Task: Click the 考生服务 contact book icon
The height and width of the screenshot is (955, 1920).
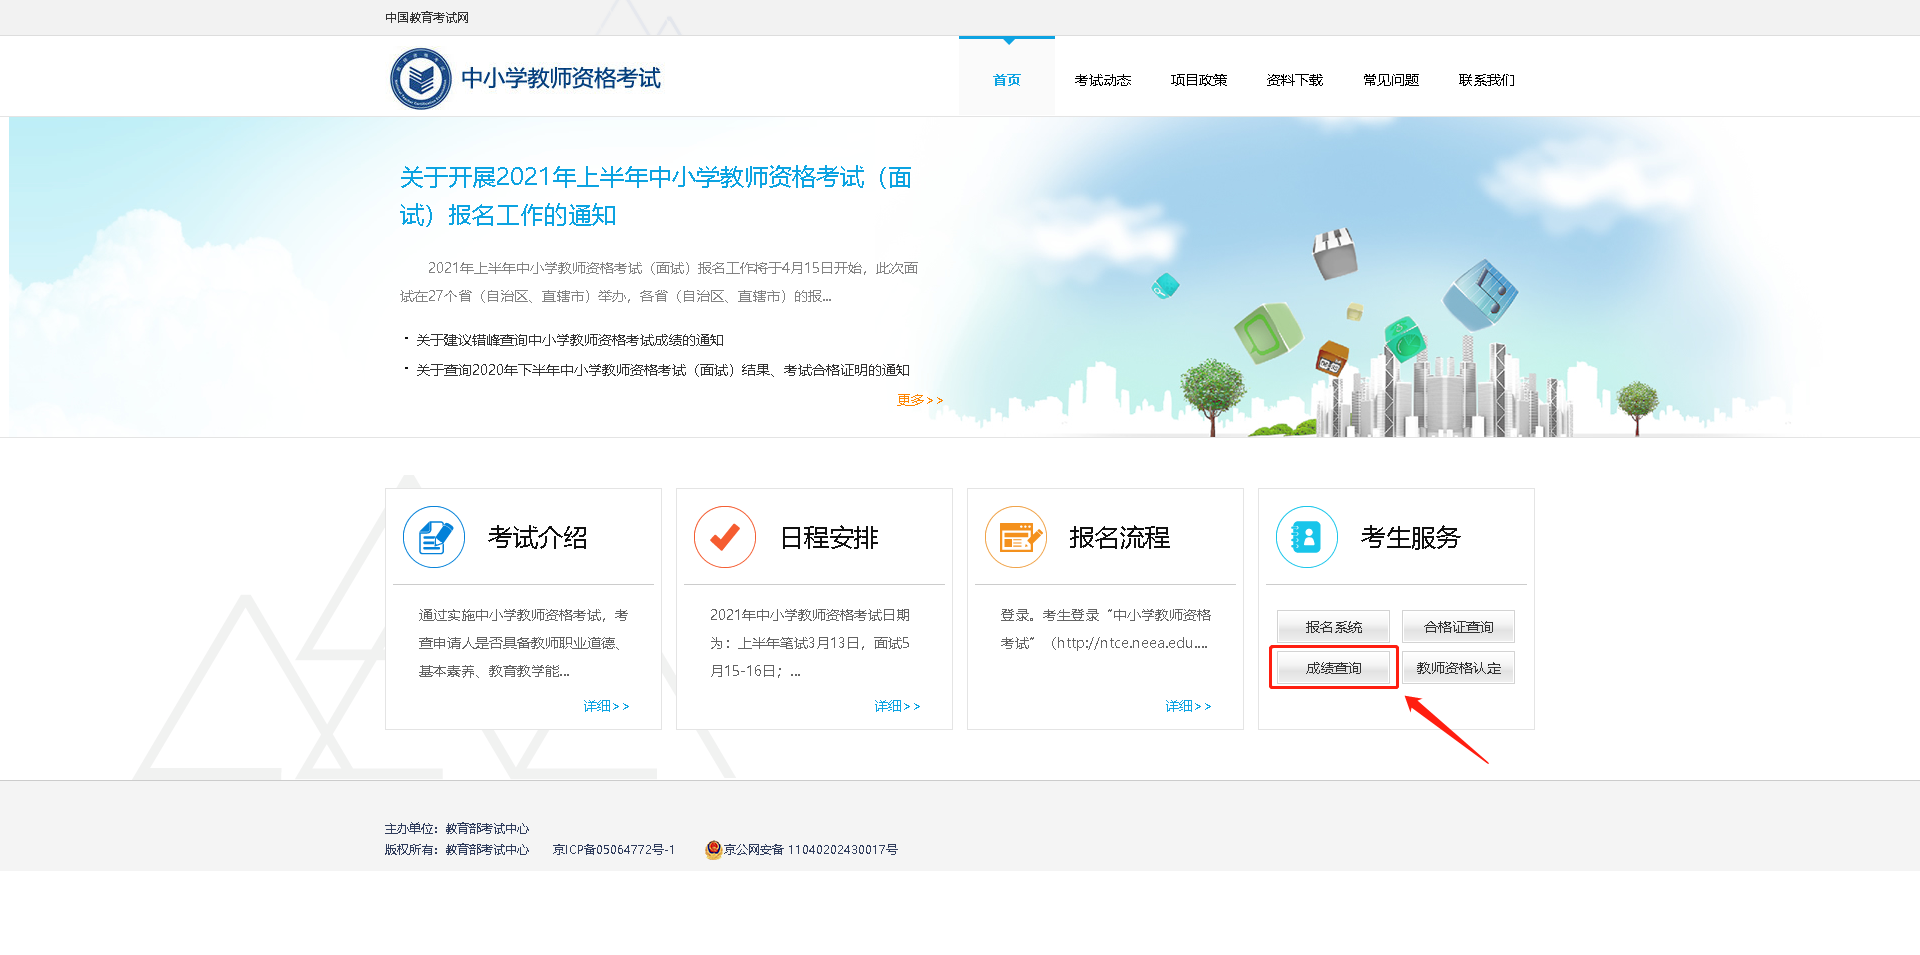Action: click(x=1307, y=537)
